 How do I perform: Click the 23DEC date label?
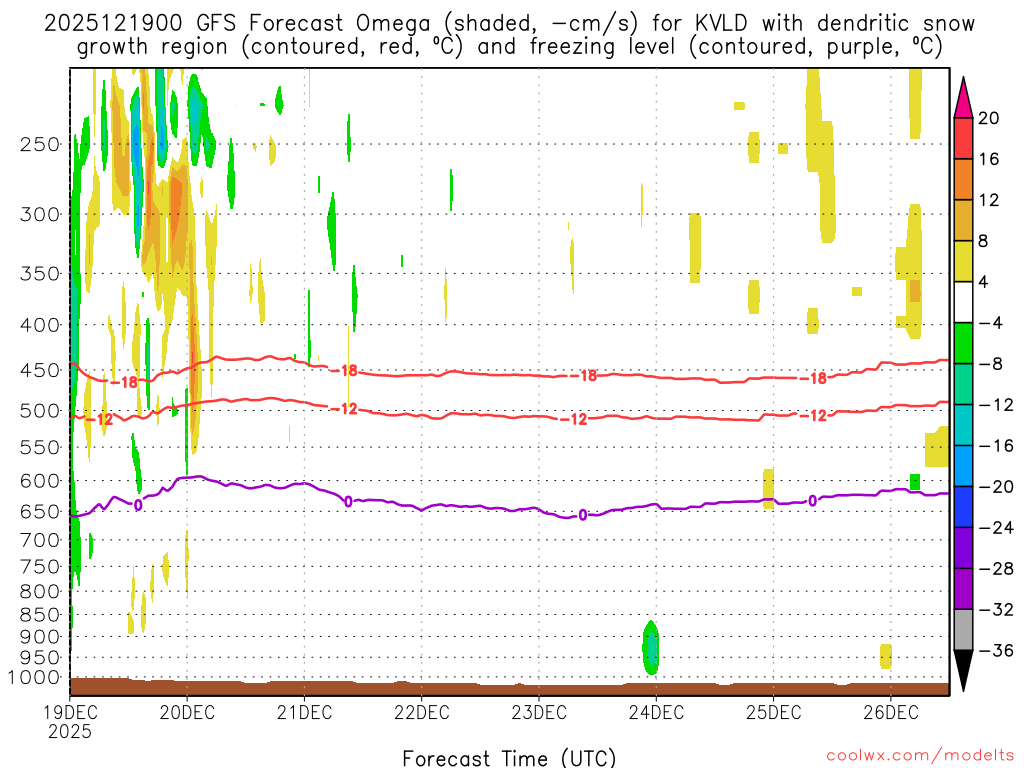(539, 712)
